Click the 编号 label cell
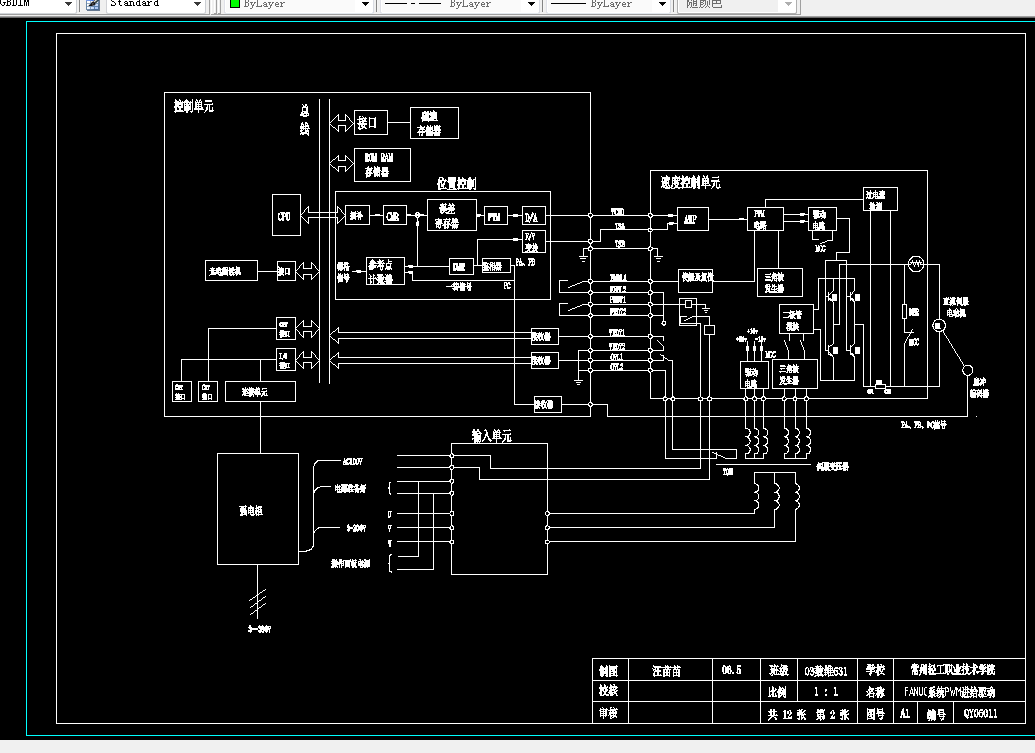Screen dimensions: 1035x753 click(936, 714)
